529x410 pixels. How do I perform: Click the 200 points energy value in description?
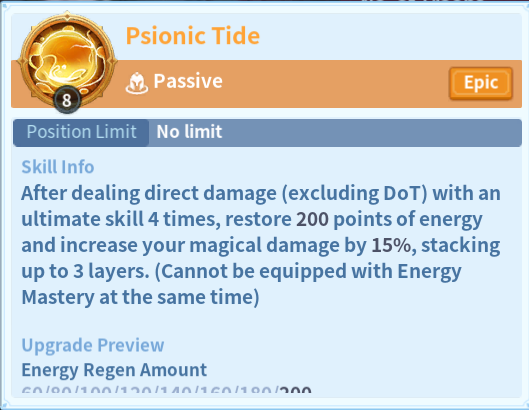click(312, 219)
